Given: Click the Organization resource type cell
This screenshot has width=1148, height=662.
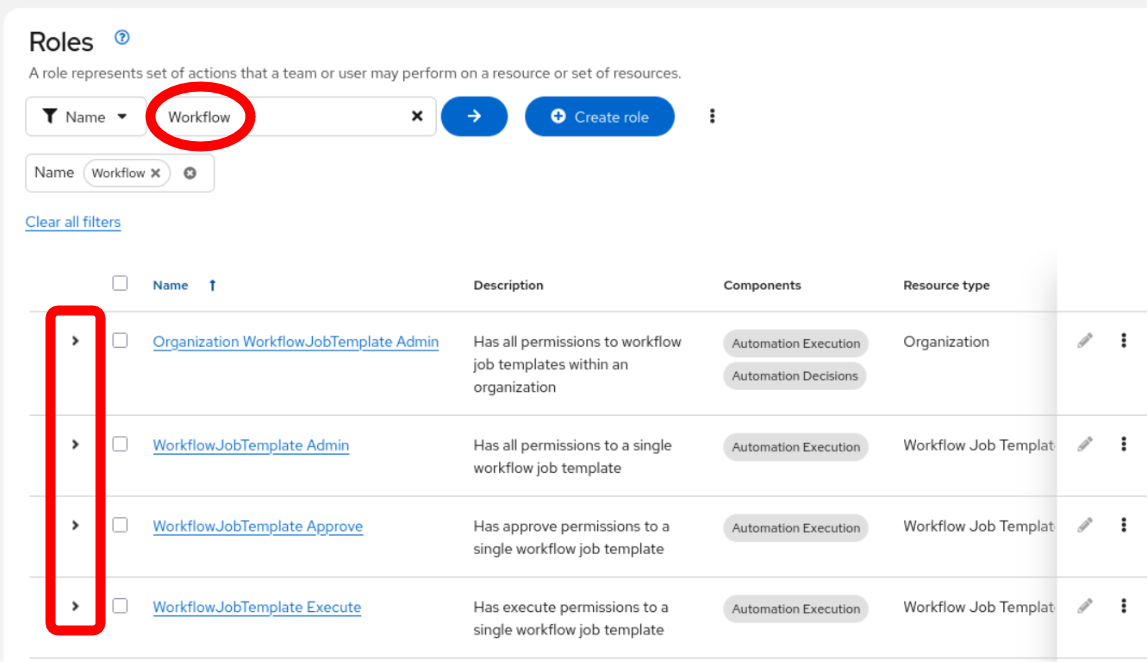Looking at the screenshot, I should 946,342.
